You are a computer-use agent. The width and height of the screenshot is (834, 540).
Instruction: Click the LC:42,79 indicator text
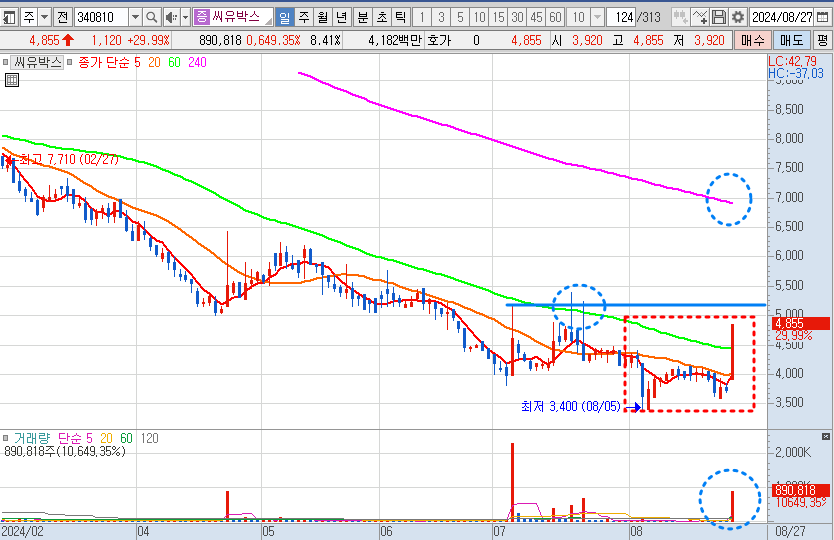[792, 61]
